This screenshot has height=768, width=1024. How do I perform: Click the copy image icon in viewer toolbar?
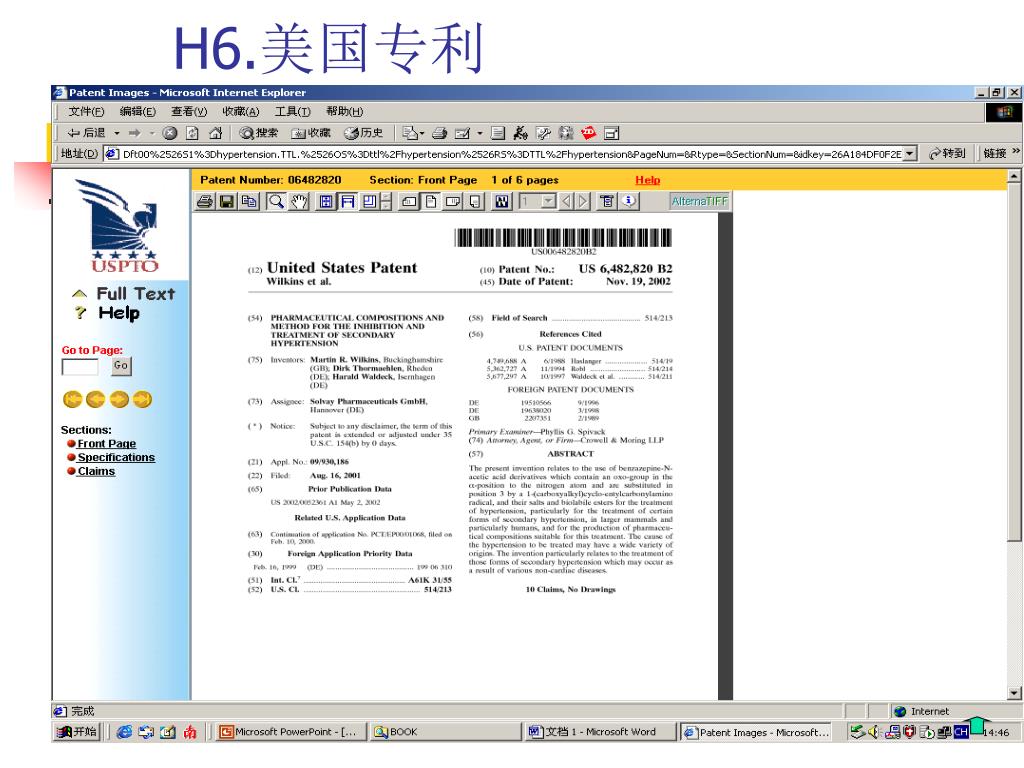(249, 202)
